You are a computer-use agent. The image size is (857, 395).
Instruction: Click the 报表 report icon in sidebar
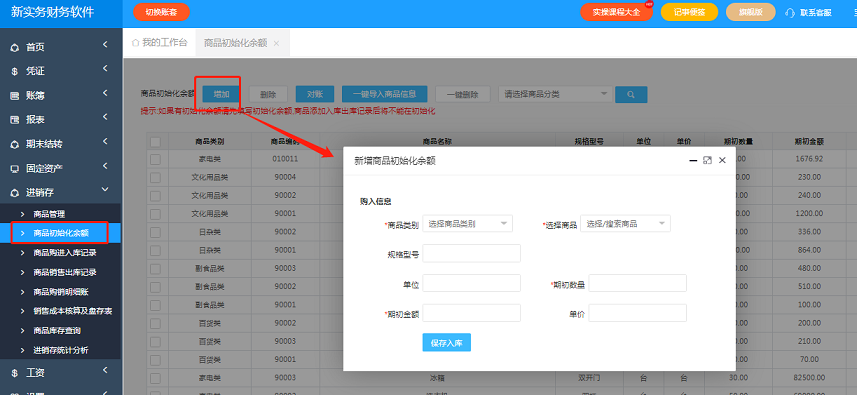point(15,120)
